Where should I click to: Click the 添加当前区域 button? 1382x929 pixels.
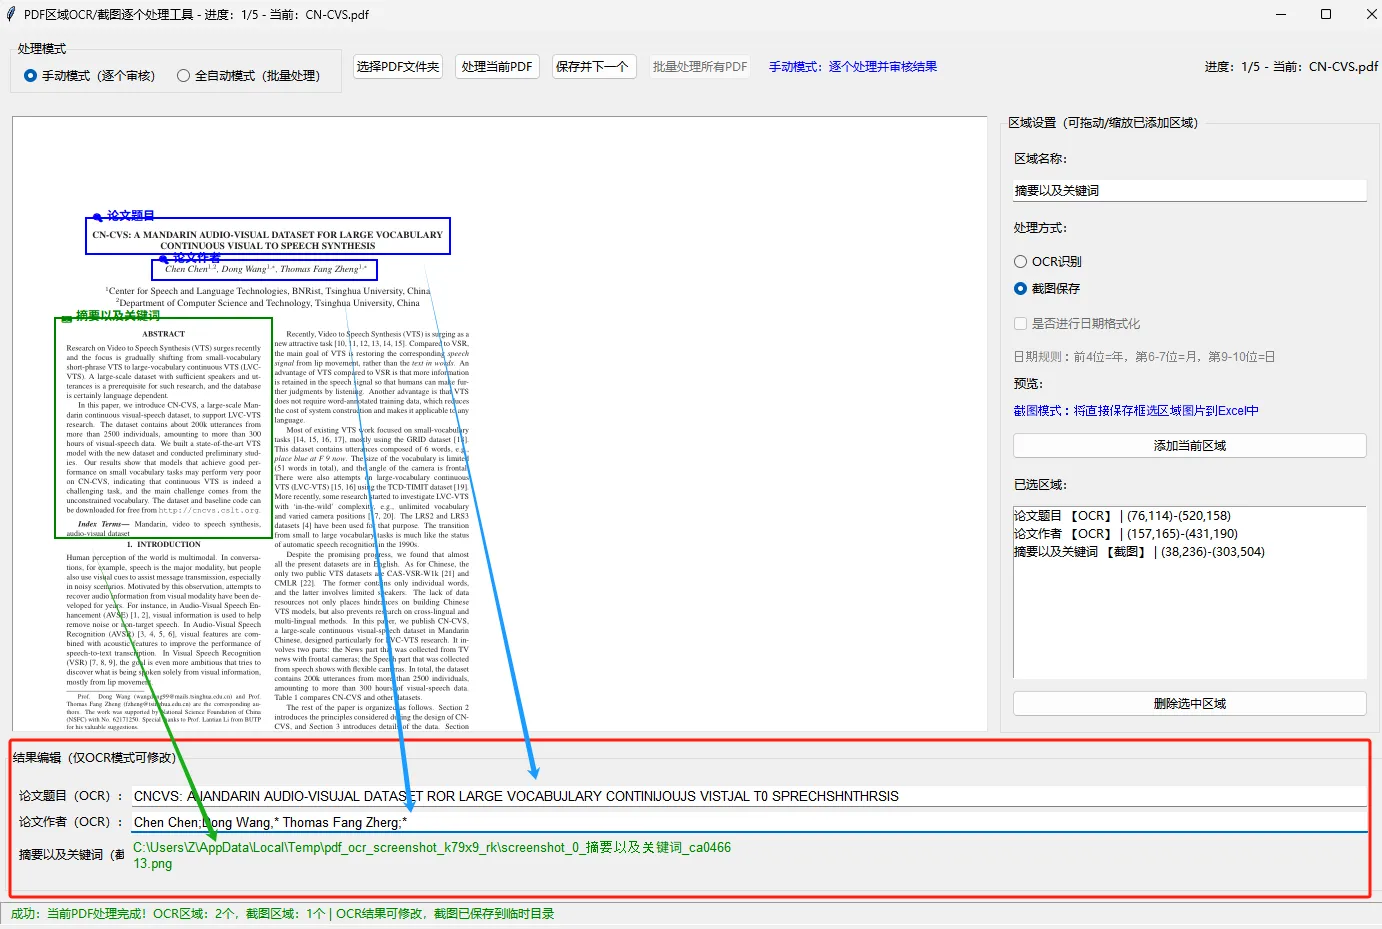1189,445
